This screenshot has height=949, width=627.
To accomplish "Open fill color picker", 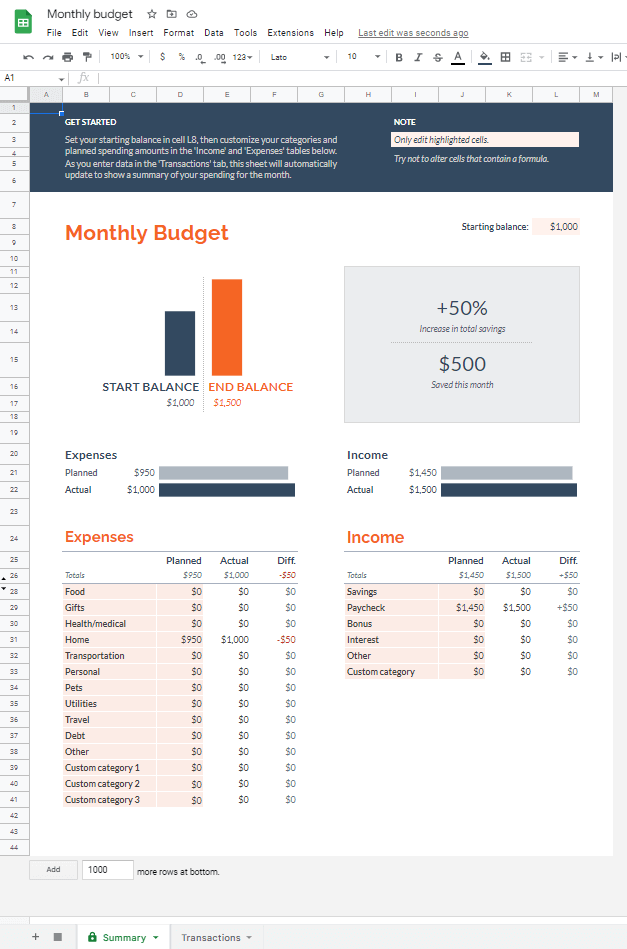I will [485, 57].
